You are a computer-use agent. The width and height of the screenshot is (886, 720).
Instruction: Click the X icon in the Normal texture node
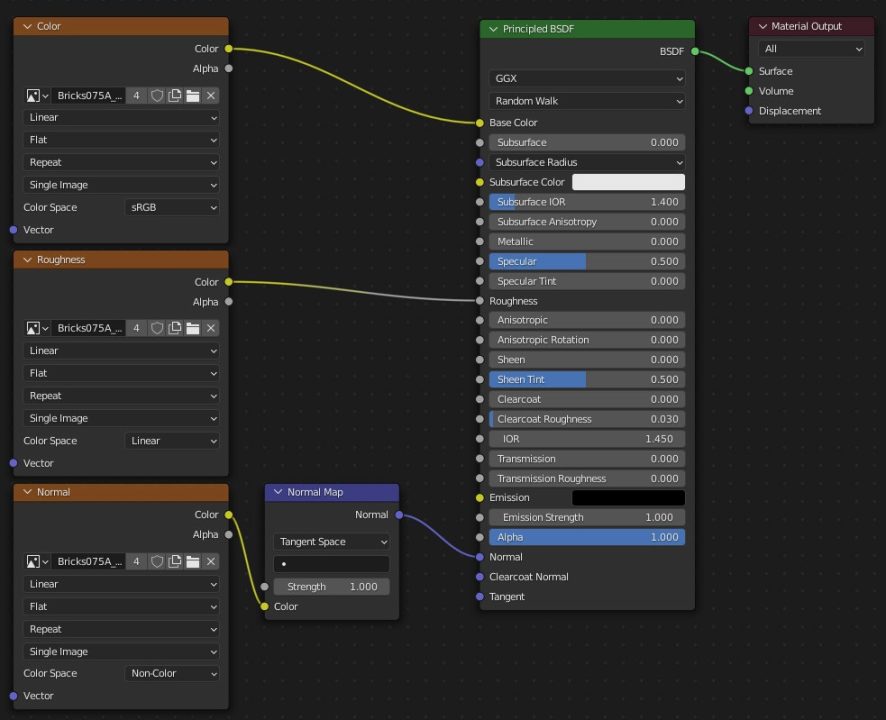point(211,561)
